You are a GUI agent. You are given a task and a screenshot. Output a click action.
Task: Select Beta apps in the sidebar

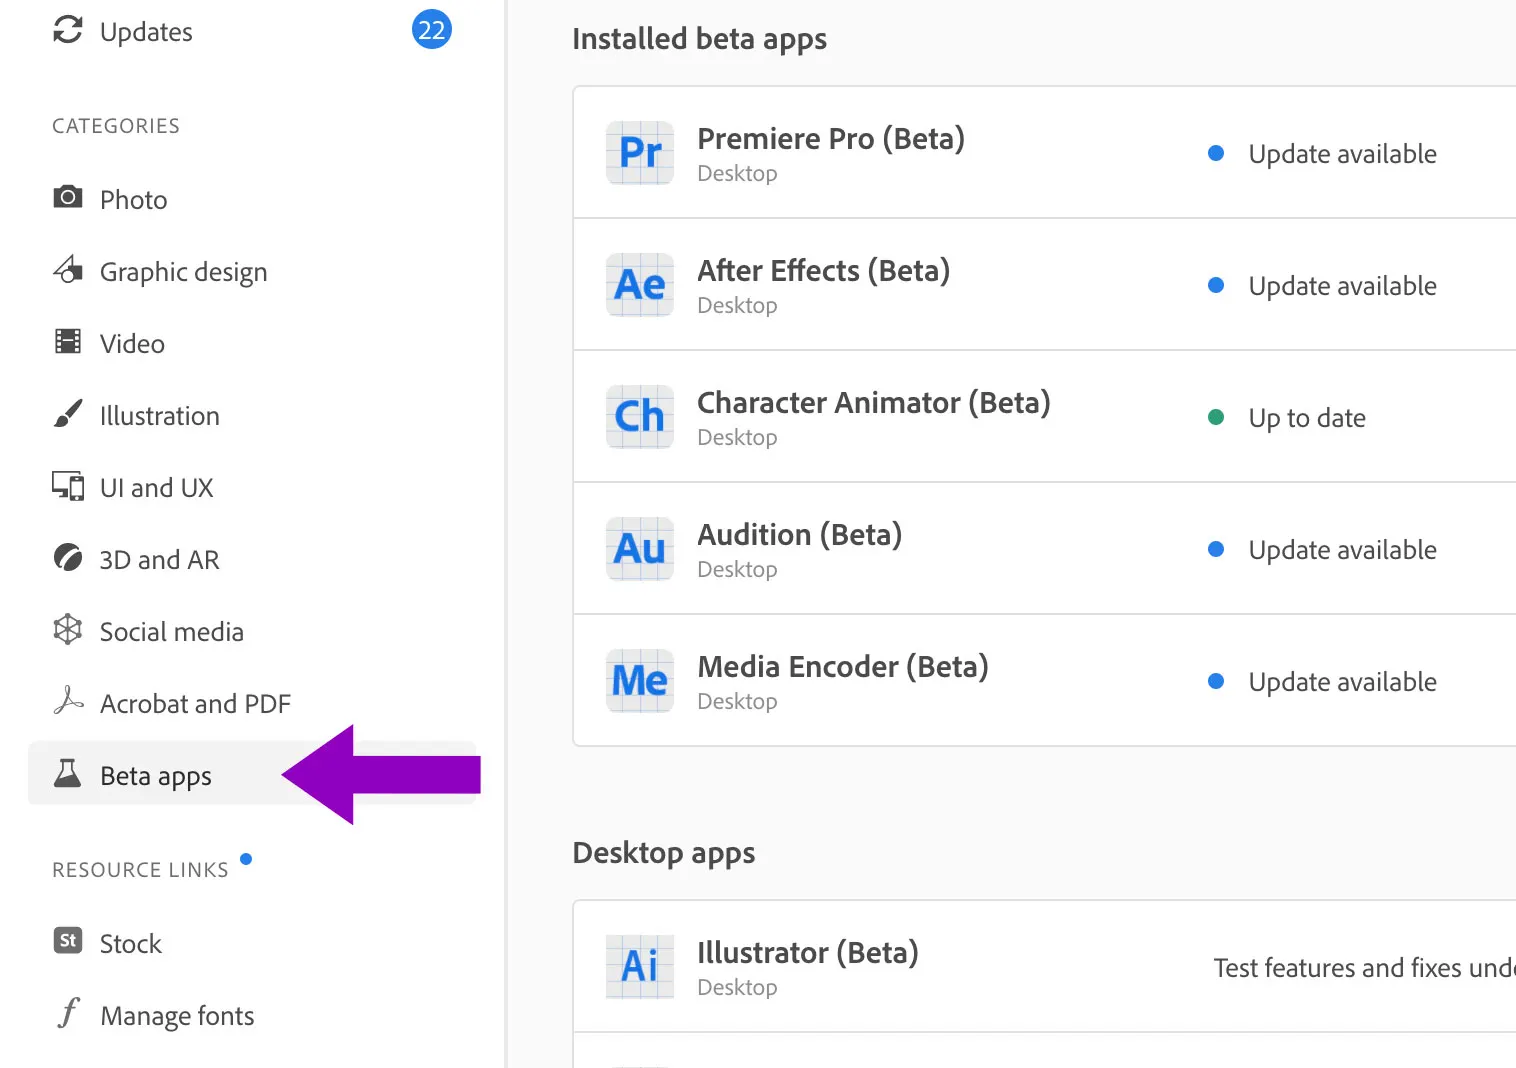pos(156,776)
